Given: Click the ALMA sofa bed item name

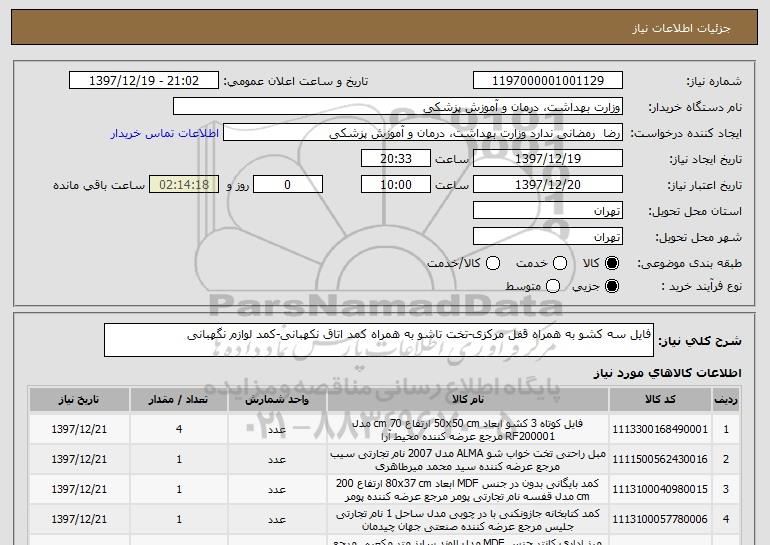Looking at the screenshot, I should pos(468,460).
